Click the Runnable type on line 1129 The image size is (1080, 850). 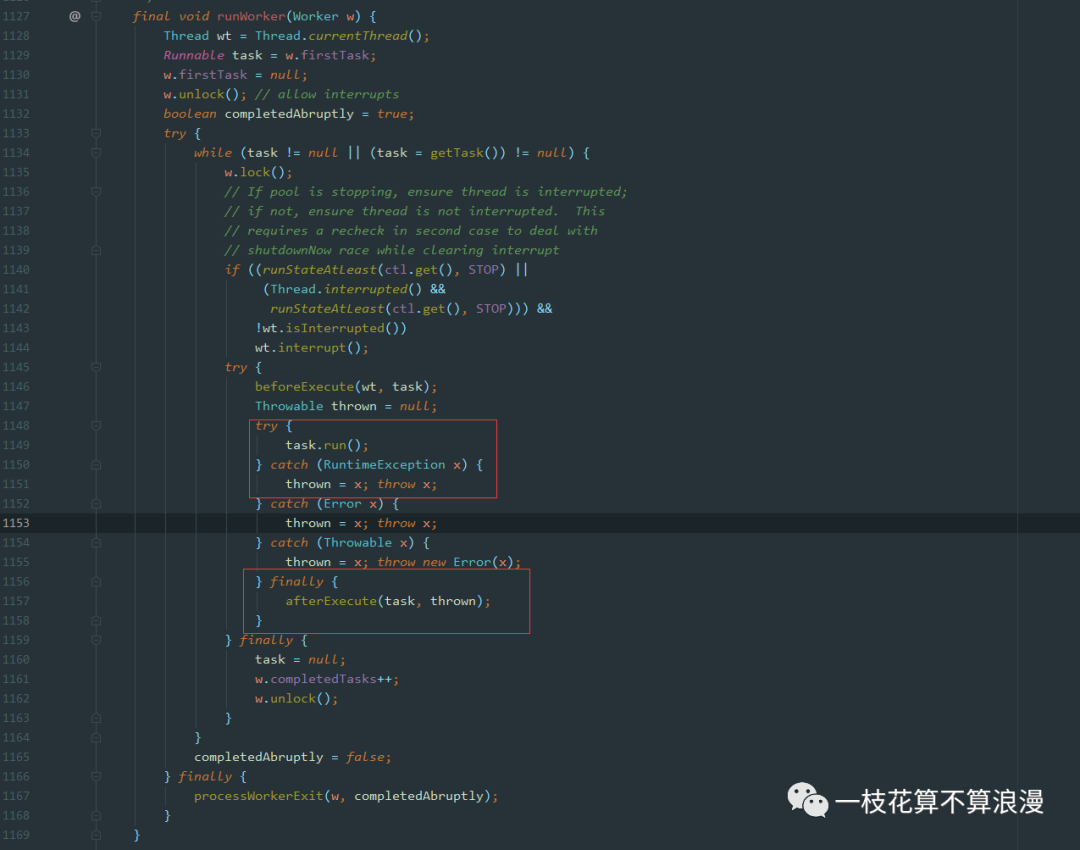click(194, 55)
